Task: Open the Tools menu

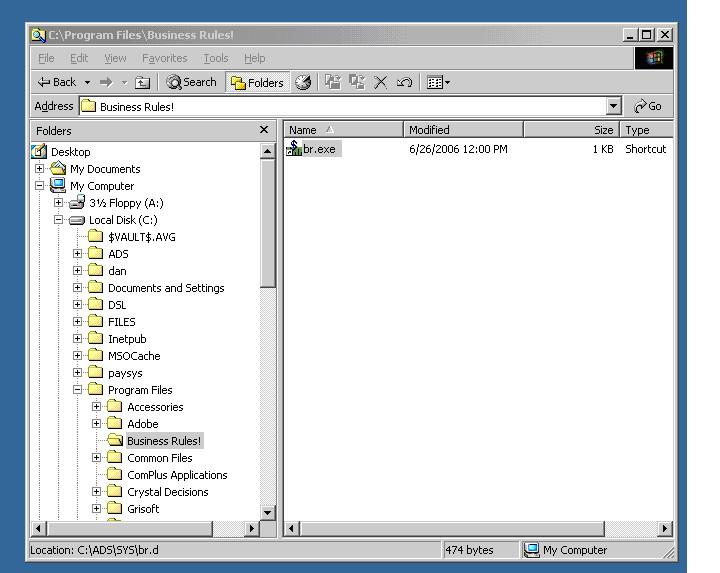Action: coord(216,58)
